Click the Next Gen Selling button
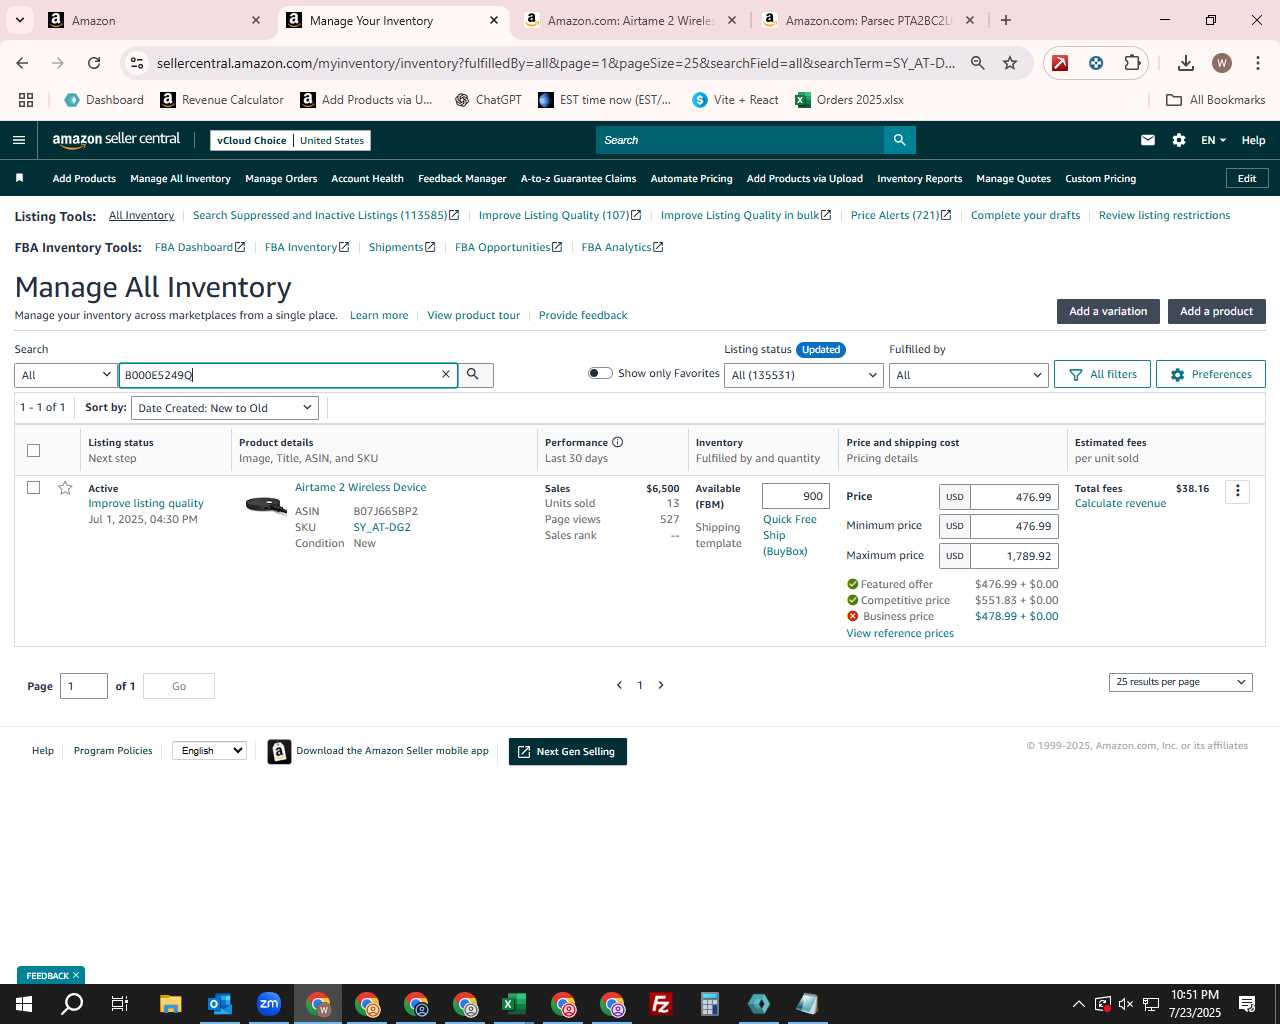 tap(567, 751)
